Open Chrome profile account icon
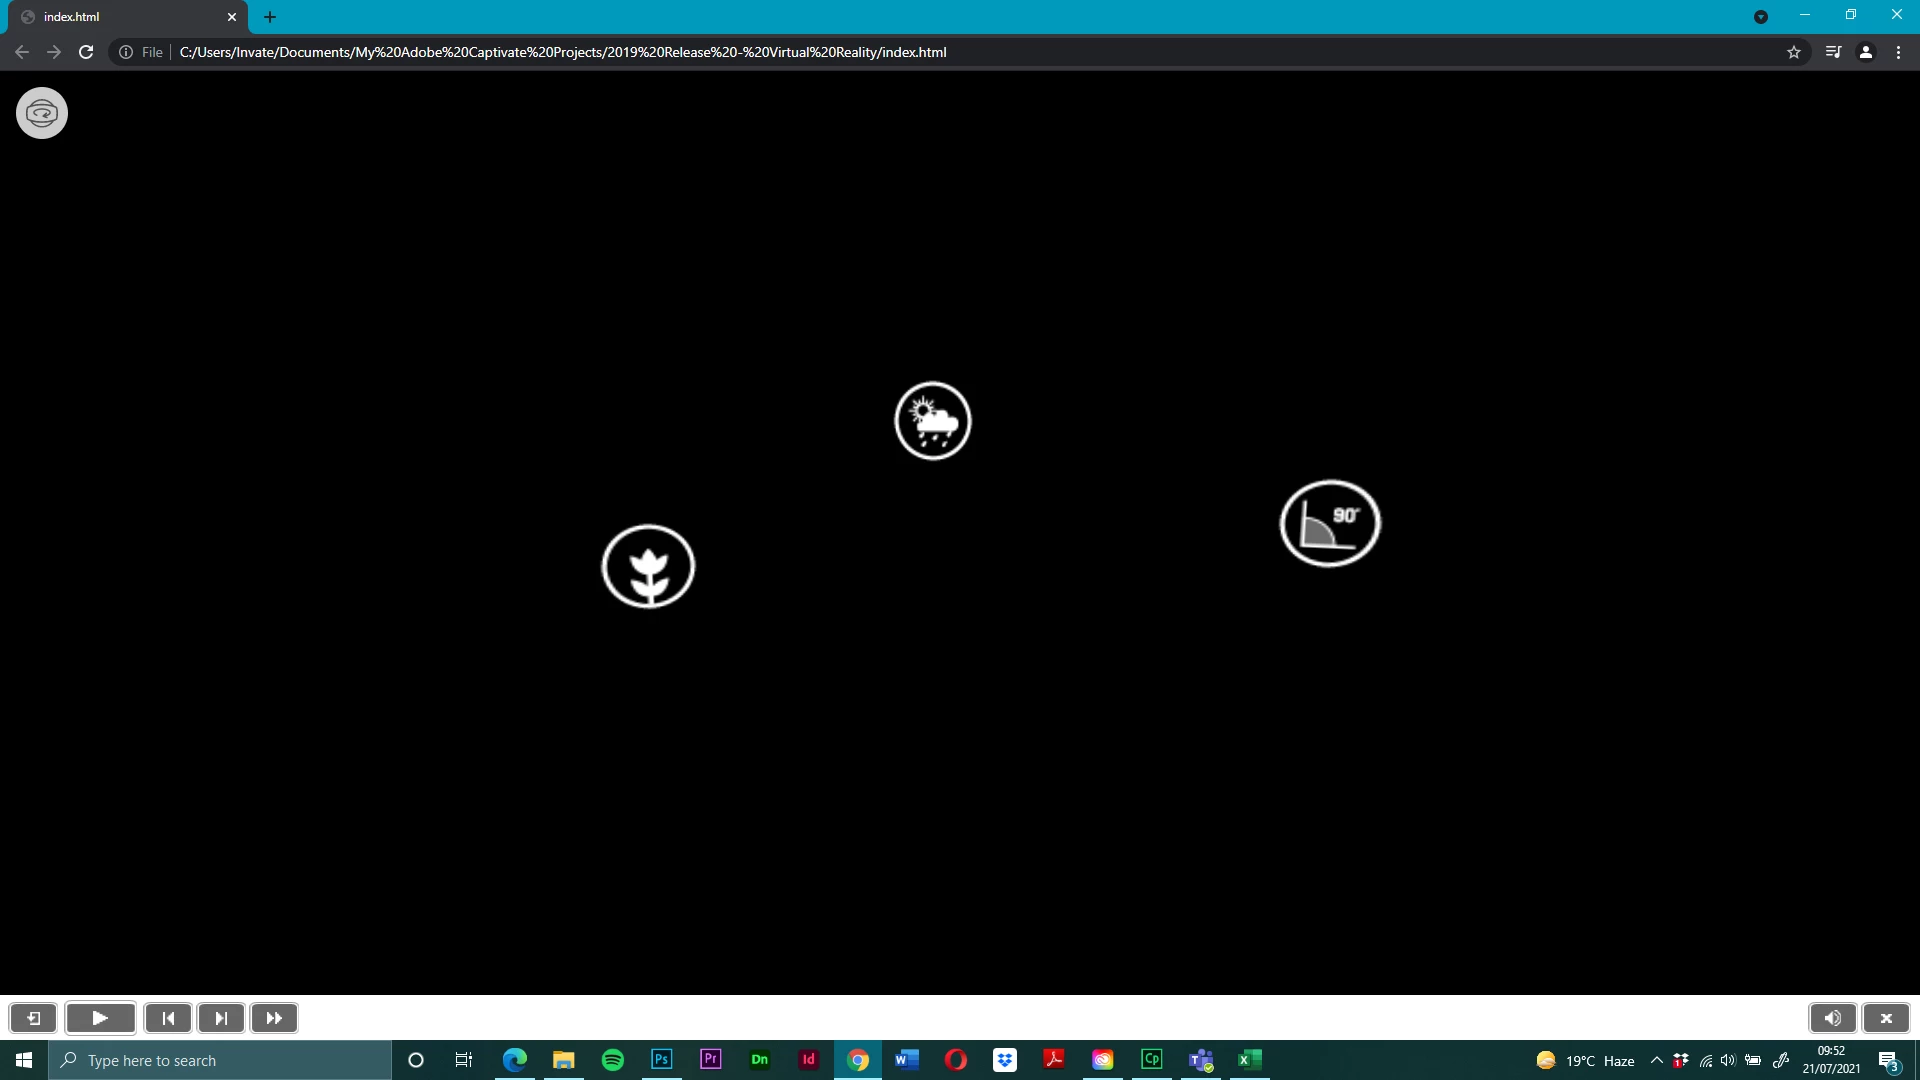The image size is (1920, 1080). click(x=1865, y=52)
